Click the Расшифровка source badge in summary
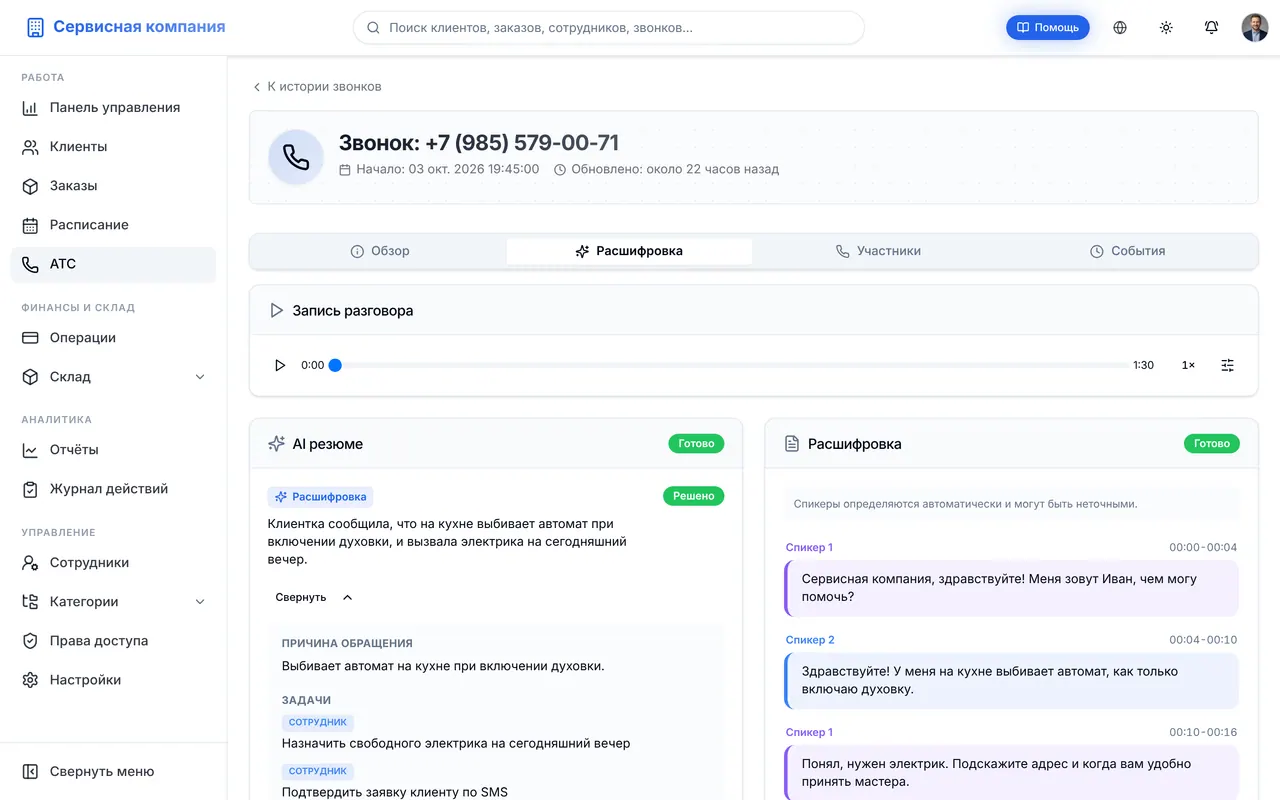This screenshot has height=800, width=1280. pyautogui.click(x=320, y=496)
